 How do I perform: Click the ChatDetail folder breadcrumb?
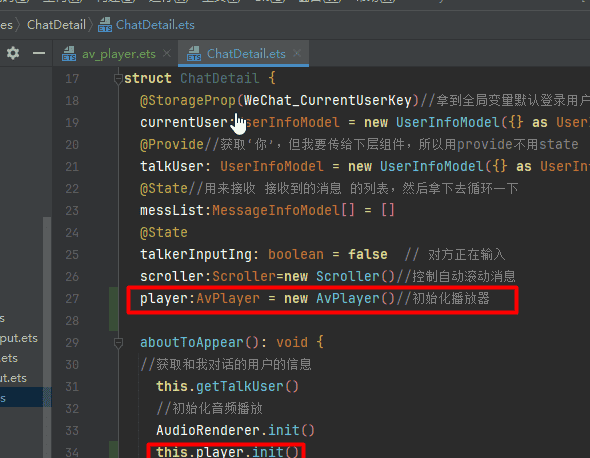click(x=56, y=25)
